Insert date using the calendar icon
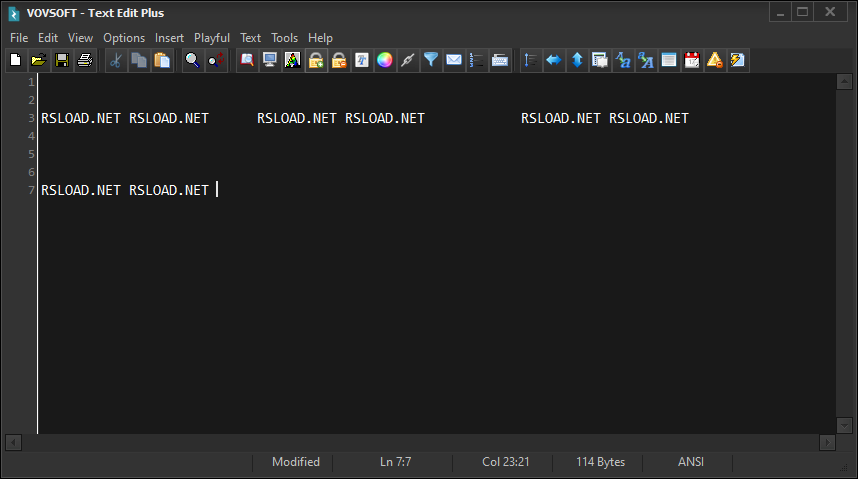This screenshot has width=858, height=479. [692, 60]
